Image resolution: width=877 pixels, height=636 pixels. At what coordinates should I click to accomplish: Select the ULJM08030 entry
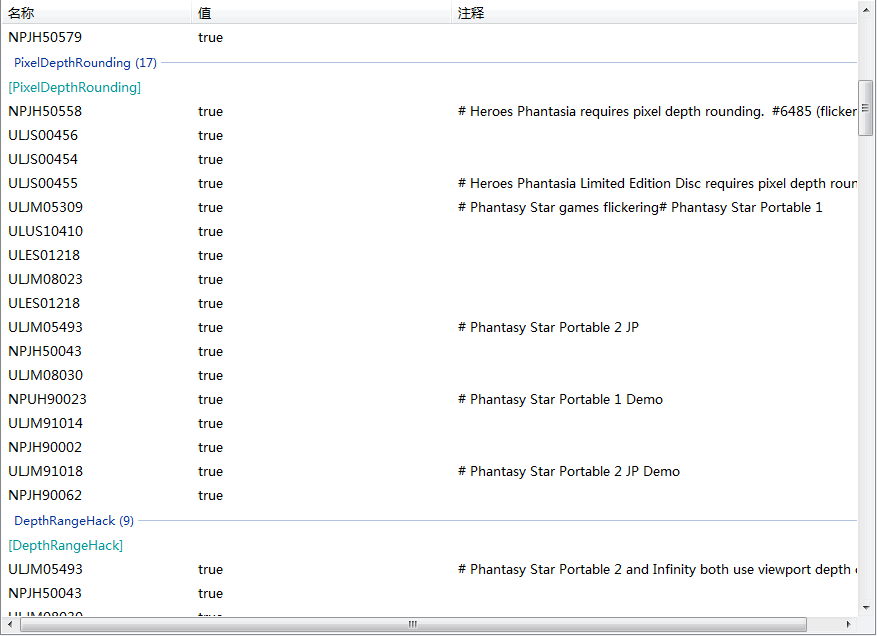pyautogui.click(x=45, y=375)
